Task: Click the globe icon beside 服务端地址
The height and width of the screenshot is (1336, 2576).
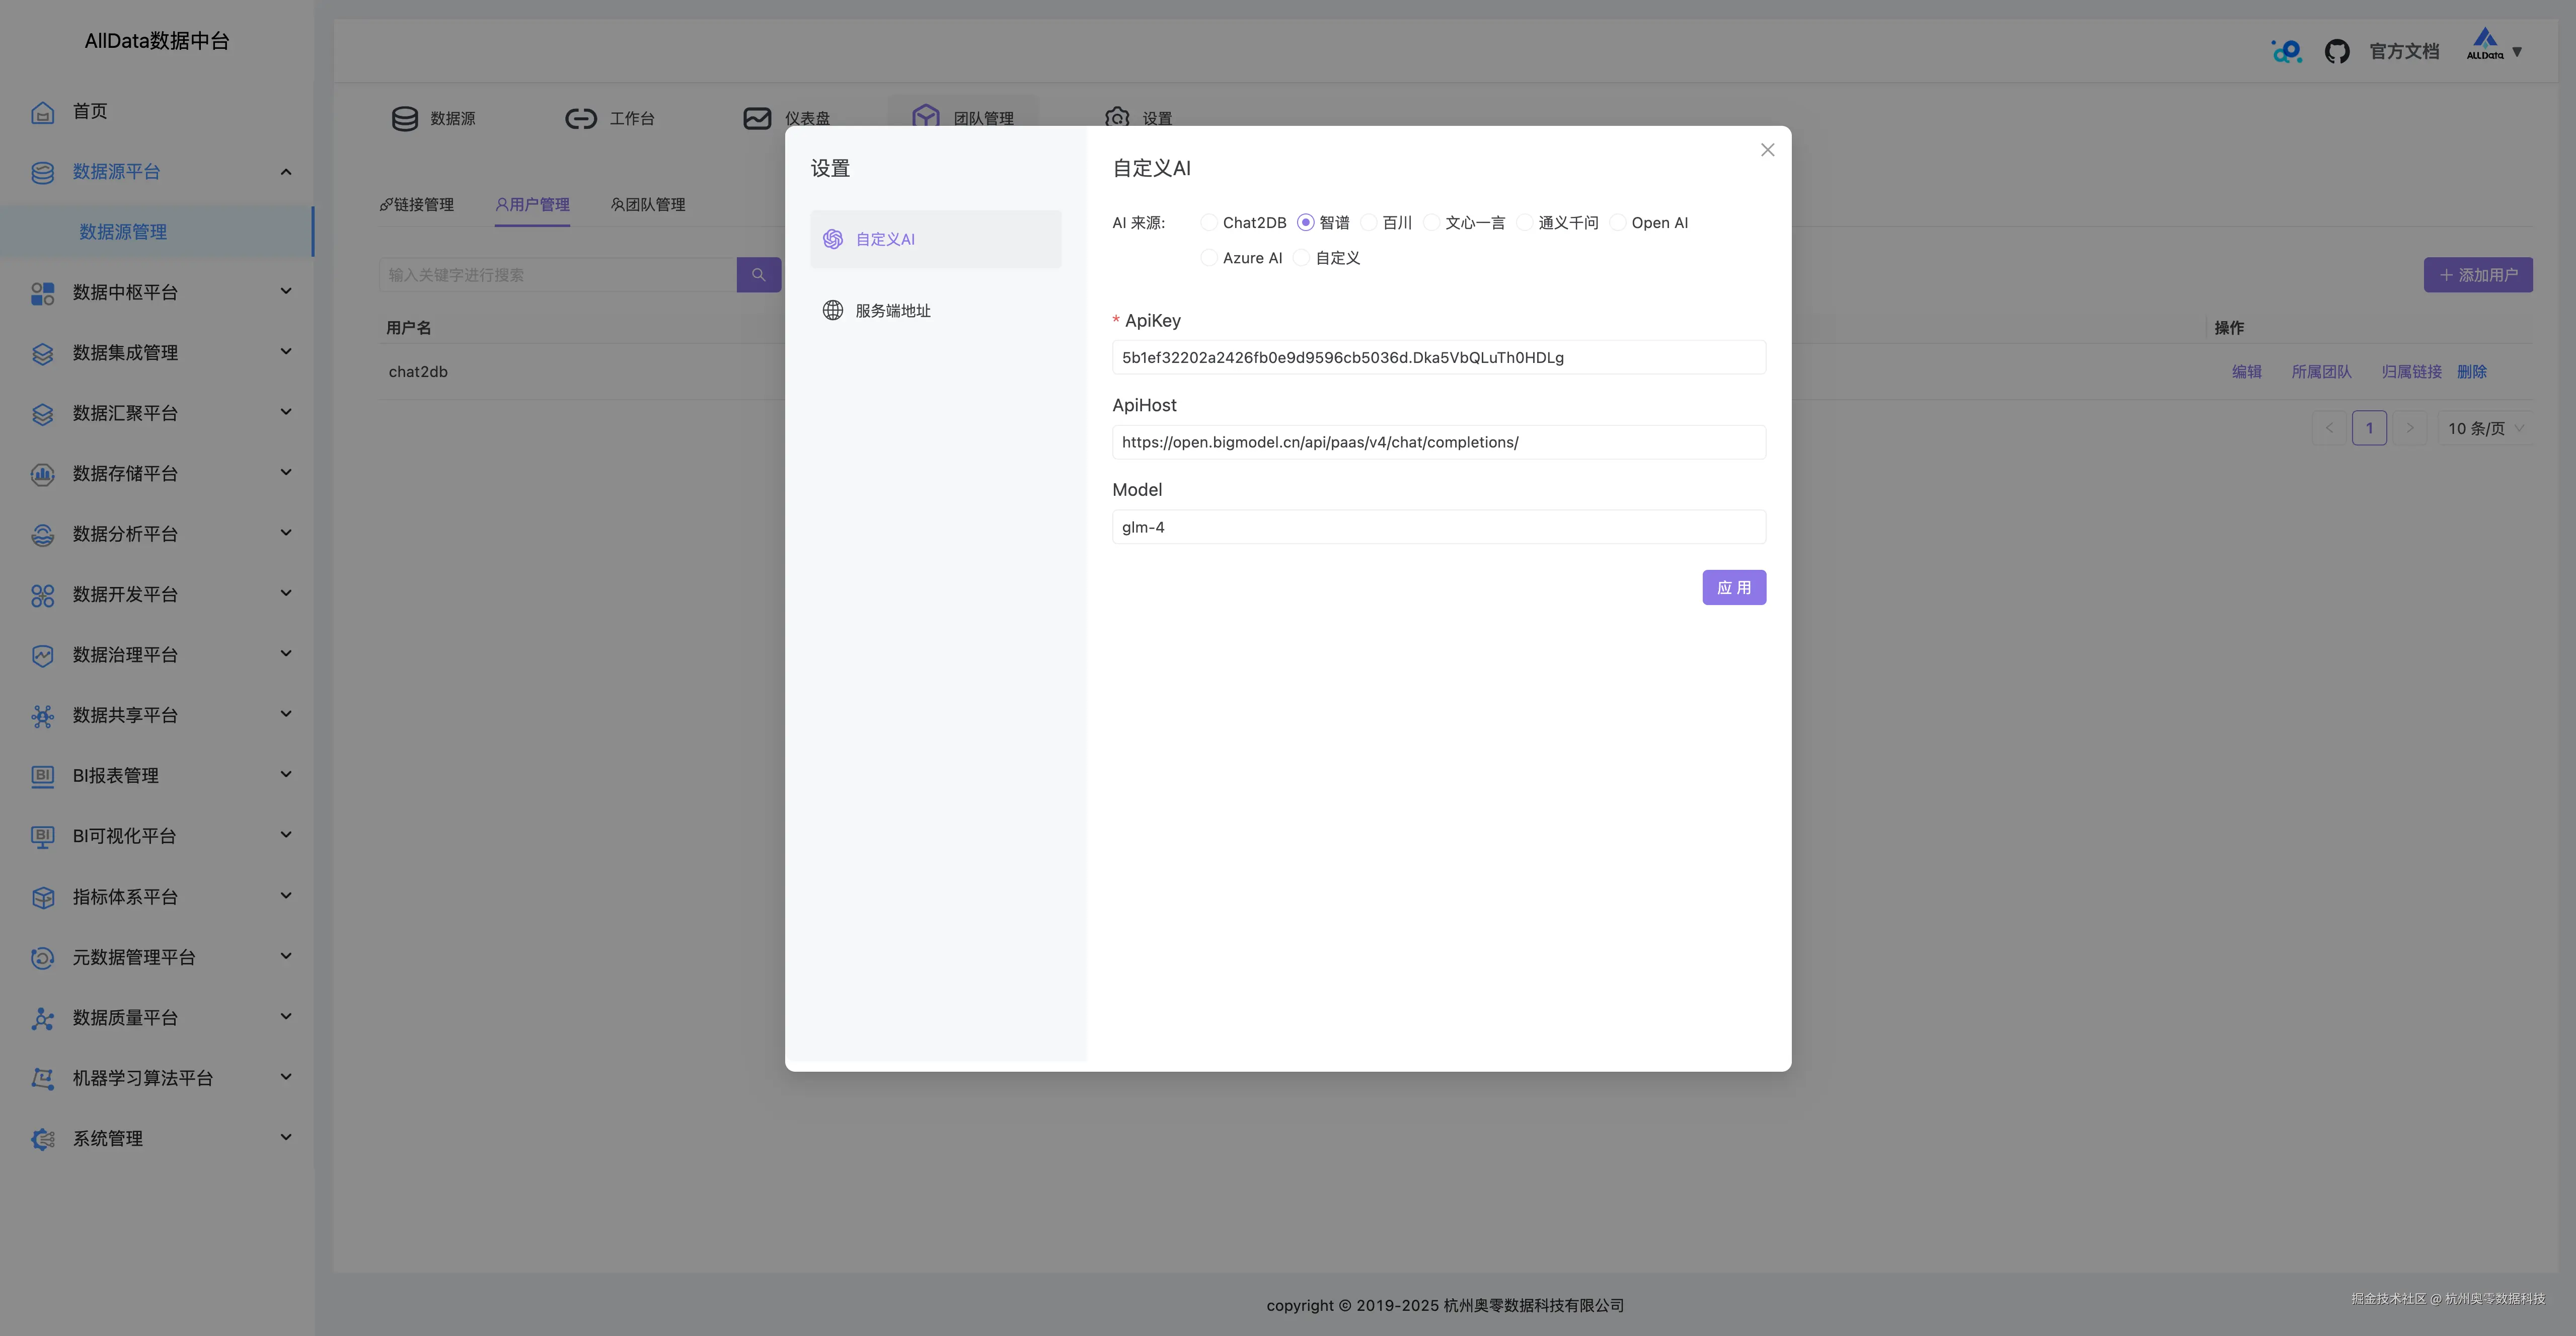Action: [832, 310]
